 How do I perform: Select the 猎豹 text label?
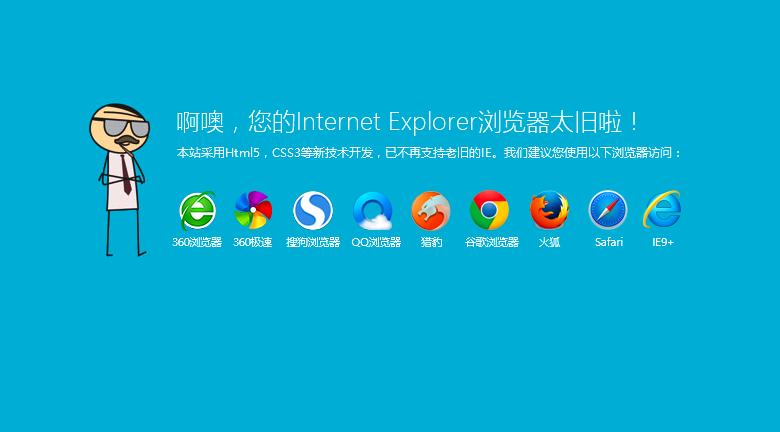(431, 242)
